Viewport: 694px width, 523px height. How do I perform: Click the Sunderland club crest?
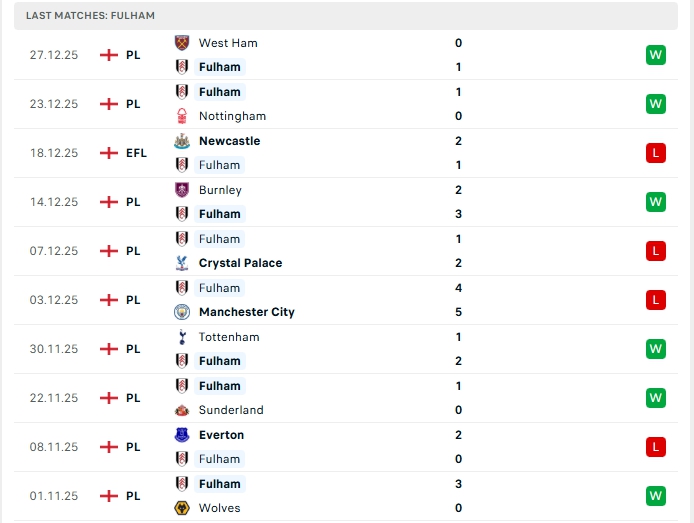tap(182, 410)
